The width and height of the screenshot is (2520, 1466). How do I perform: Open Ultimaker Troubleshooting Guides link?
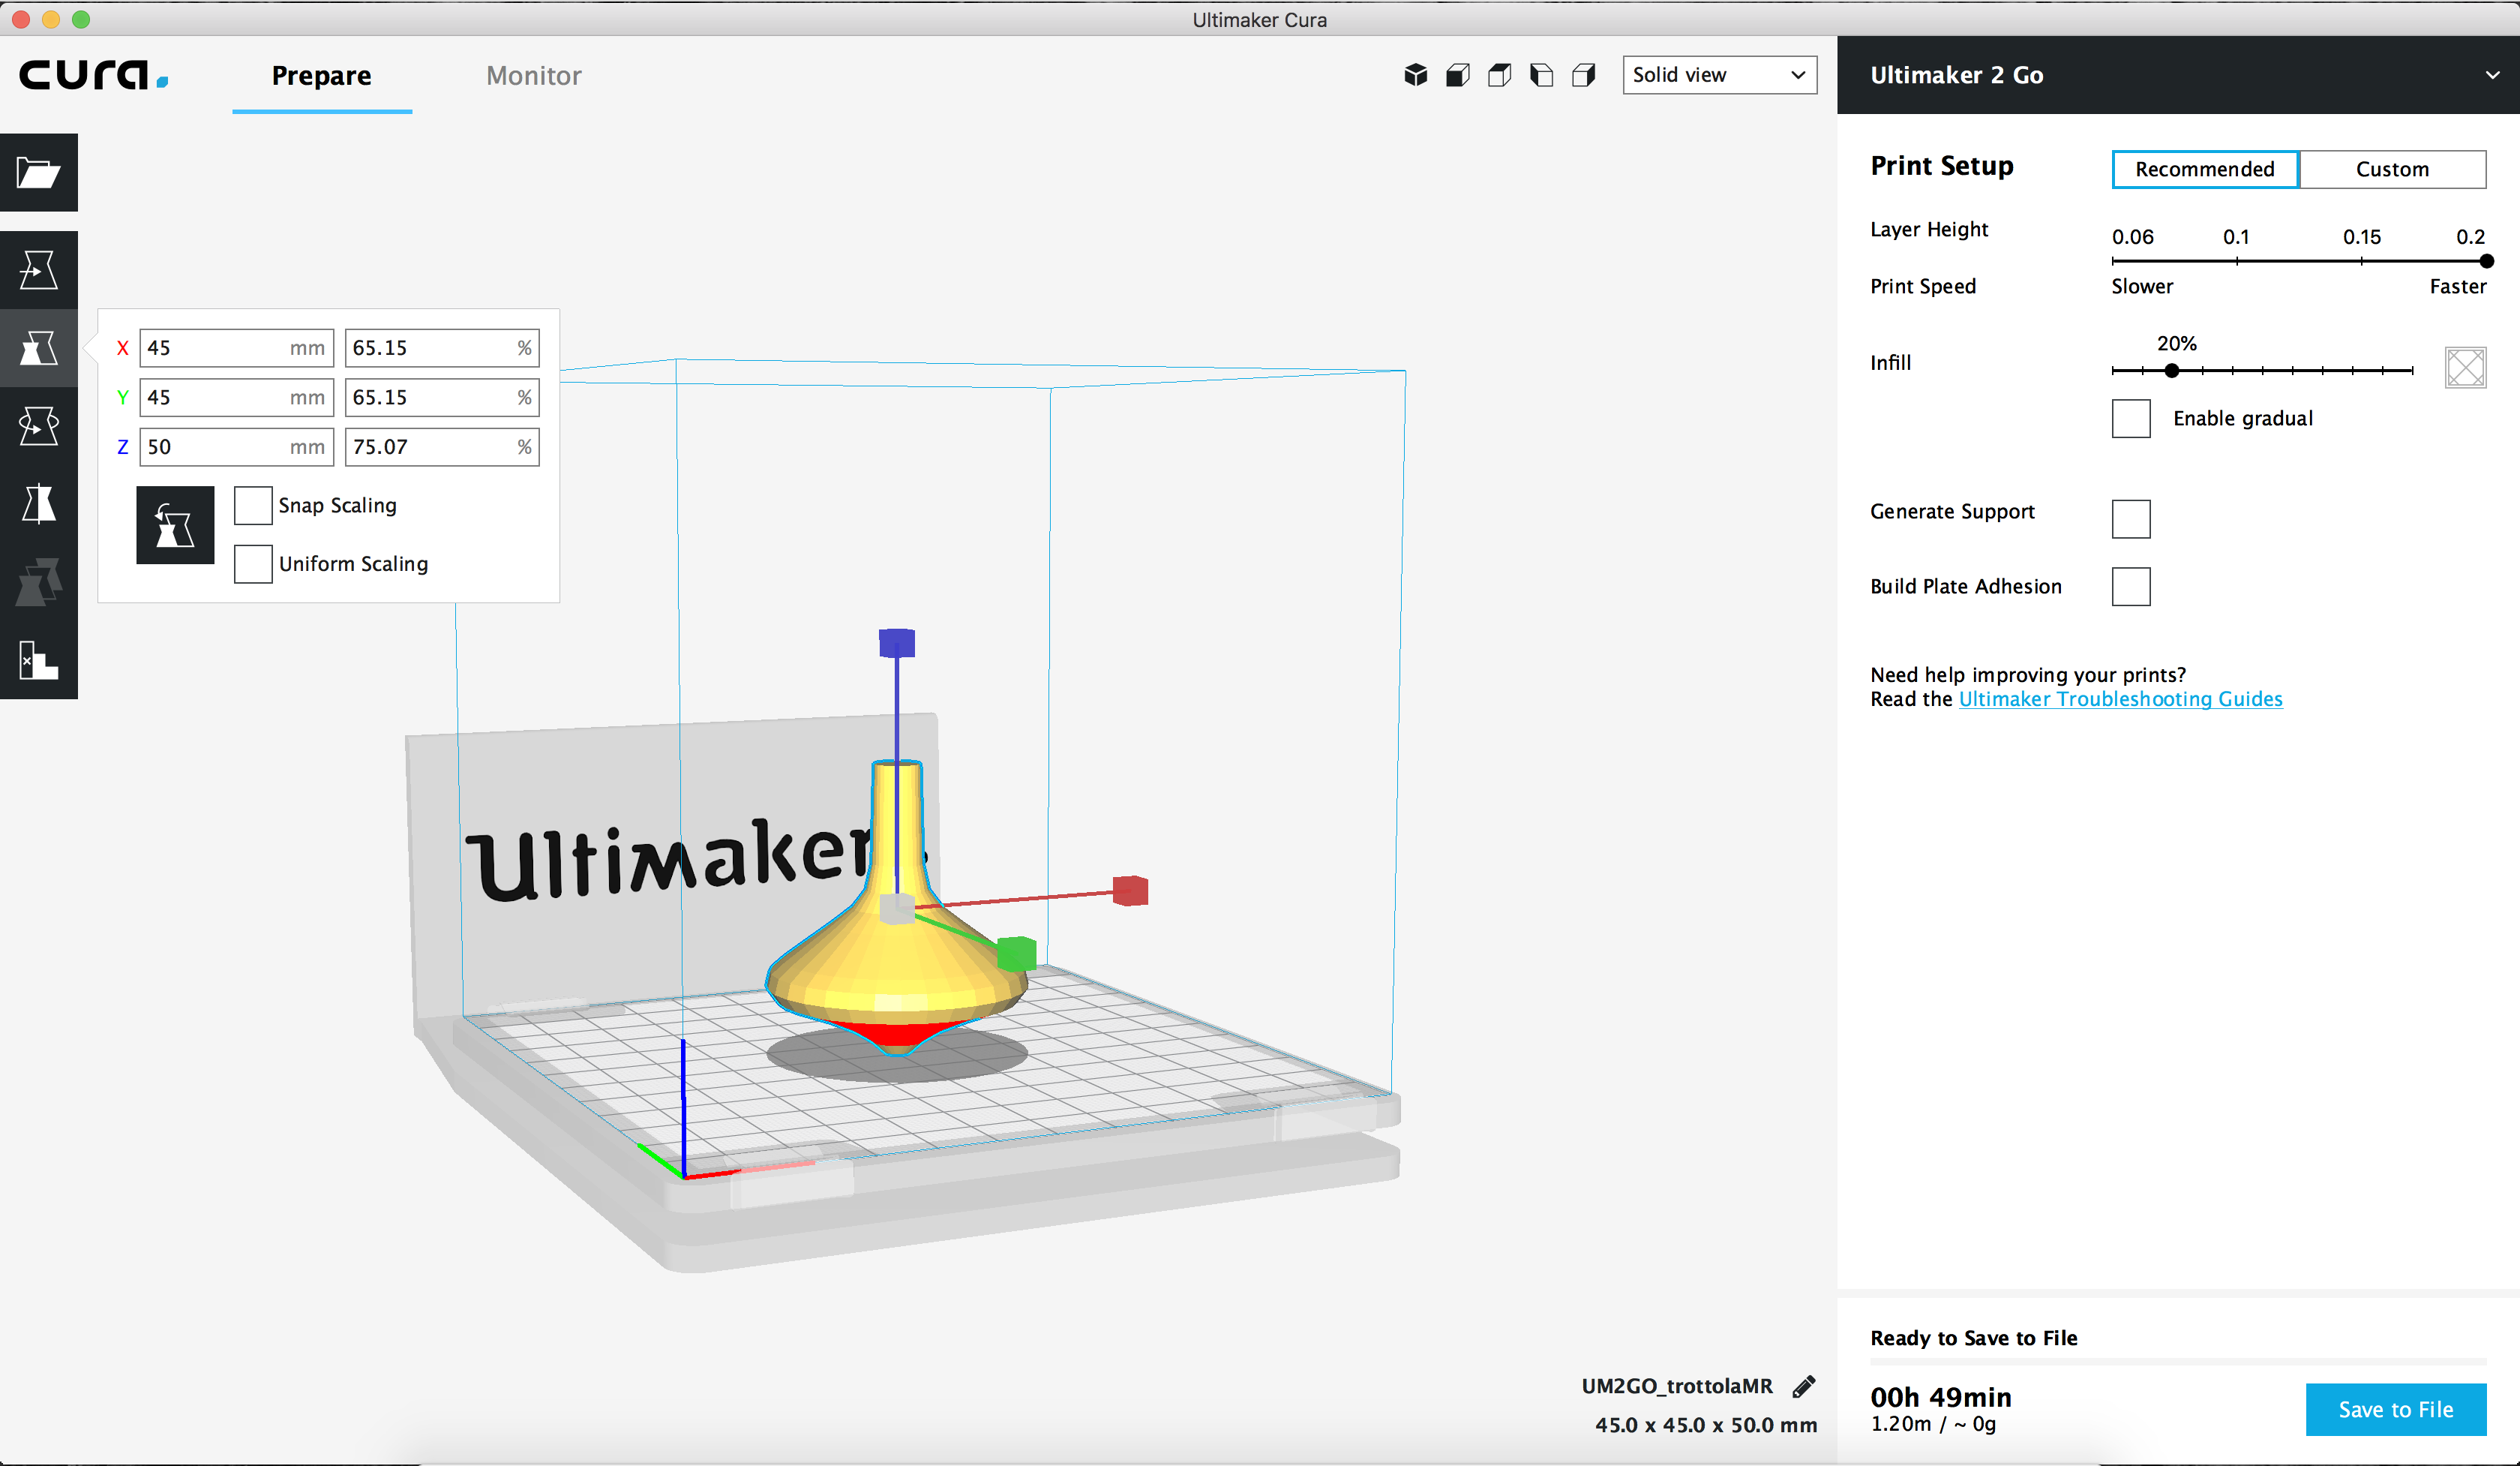click(2121, 698)
